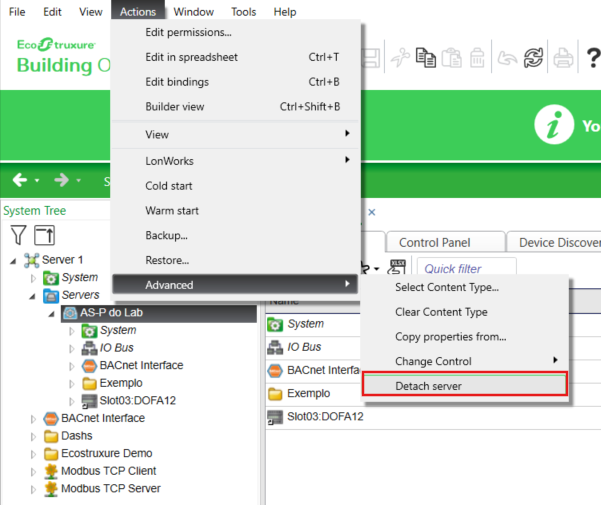Screen dimensions: 601x505
Task: Click the Save toolbar icon
Action: tap(370, 58)
